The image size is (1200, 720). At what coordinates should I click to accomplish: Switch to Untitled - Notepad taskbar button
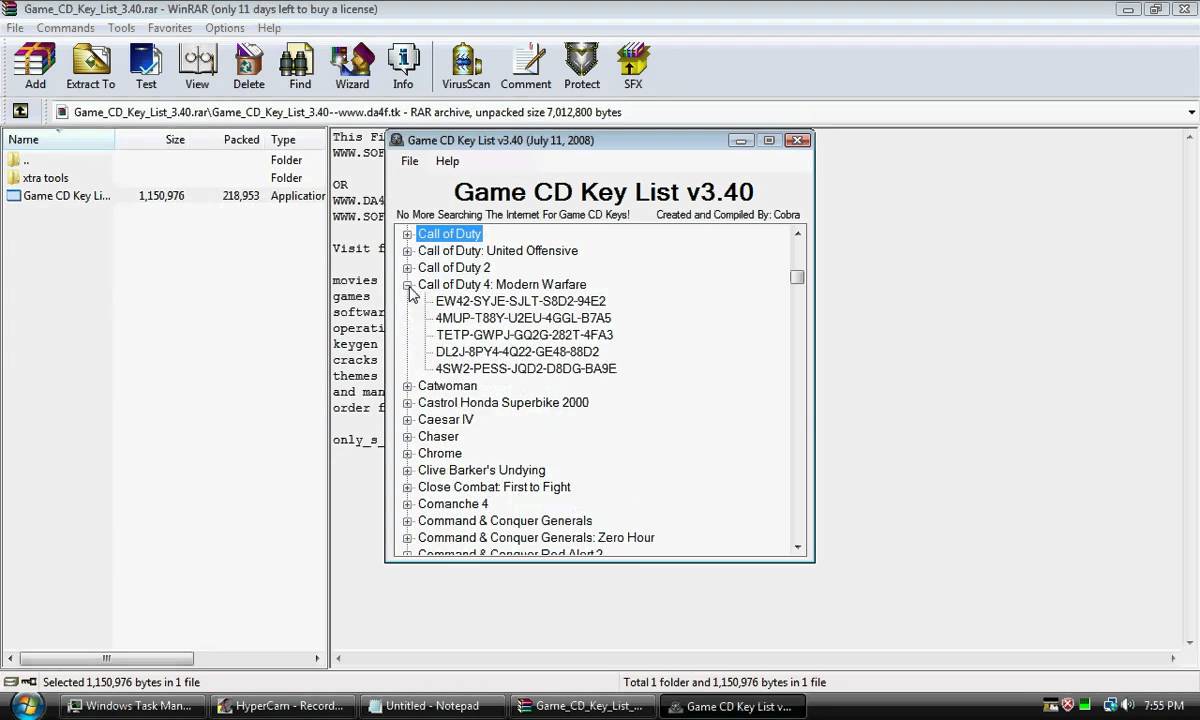431,706
